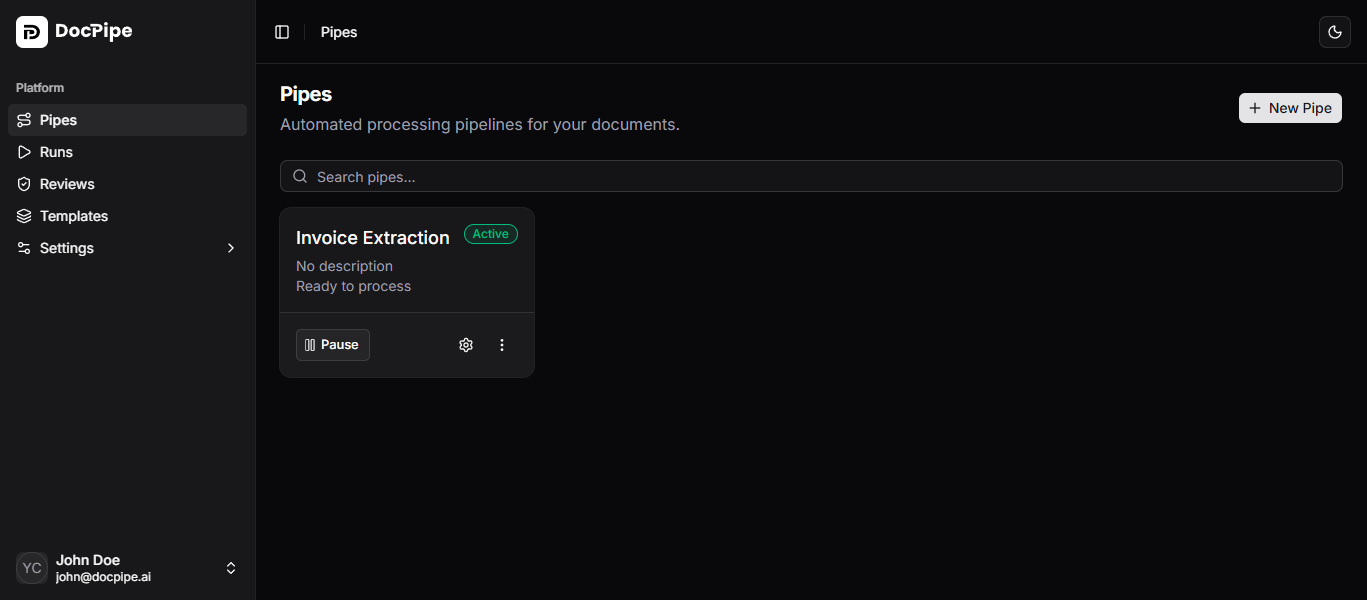Open the Invoice Extraction pipe title
Viewport: 1367px width, 600px height.
point(372,237)
